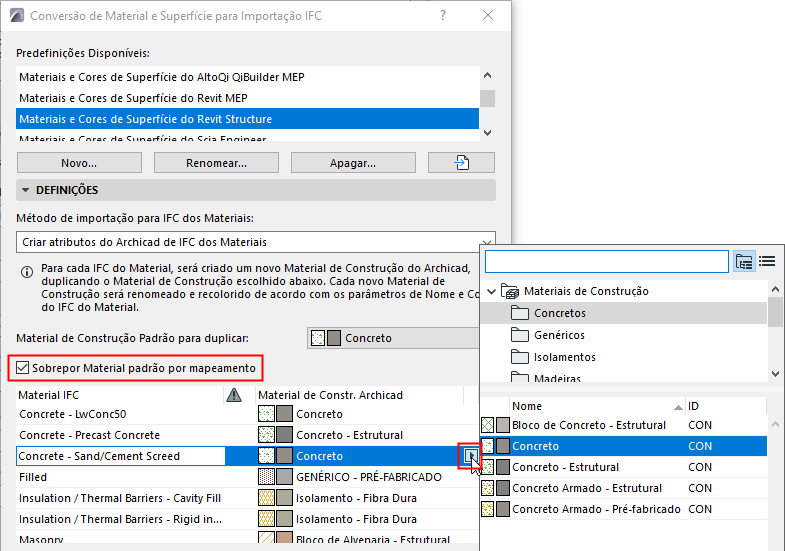Click Material de Constr. Archicad column header
Viewport: 785px width, 551px height.
tap(359, 395)
